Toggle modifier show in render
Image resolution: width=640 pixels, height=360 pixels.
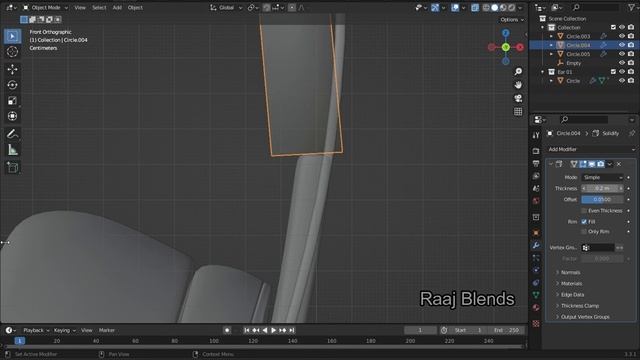click(601, 164)
